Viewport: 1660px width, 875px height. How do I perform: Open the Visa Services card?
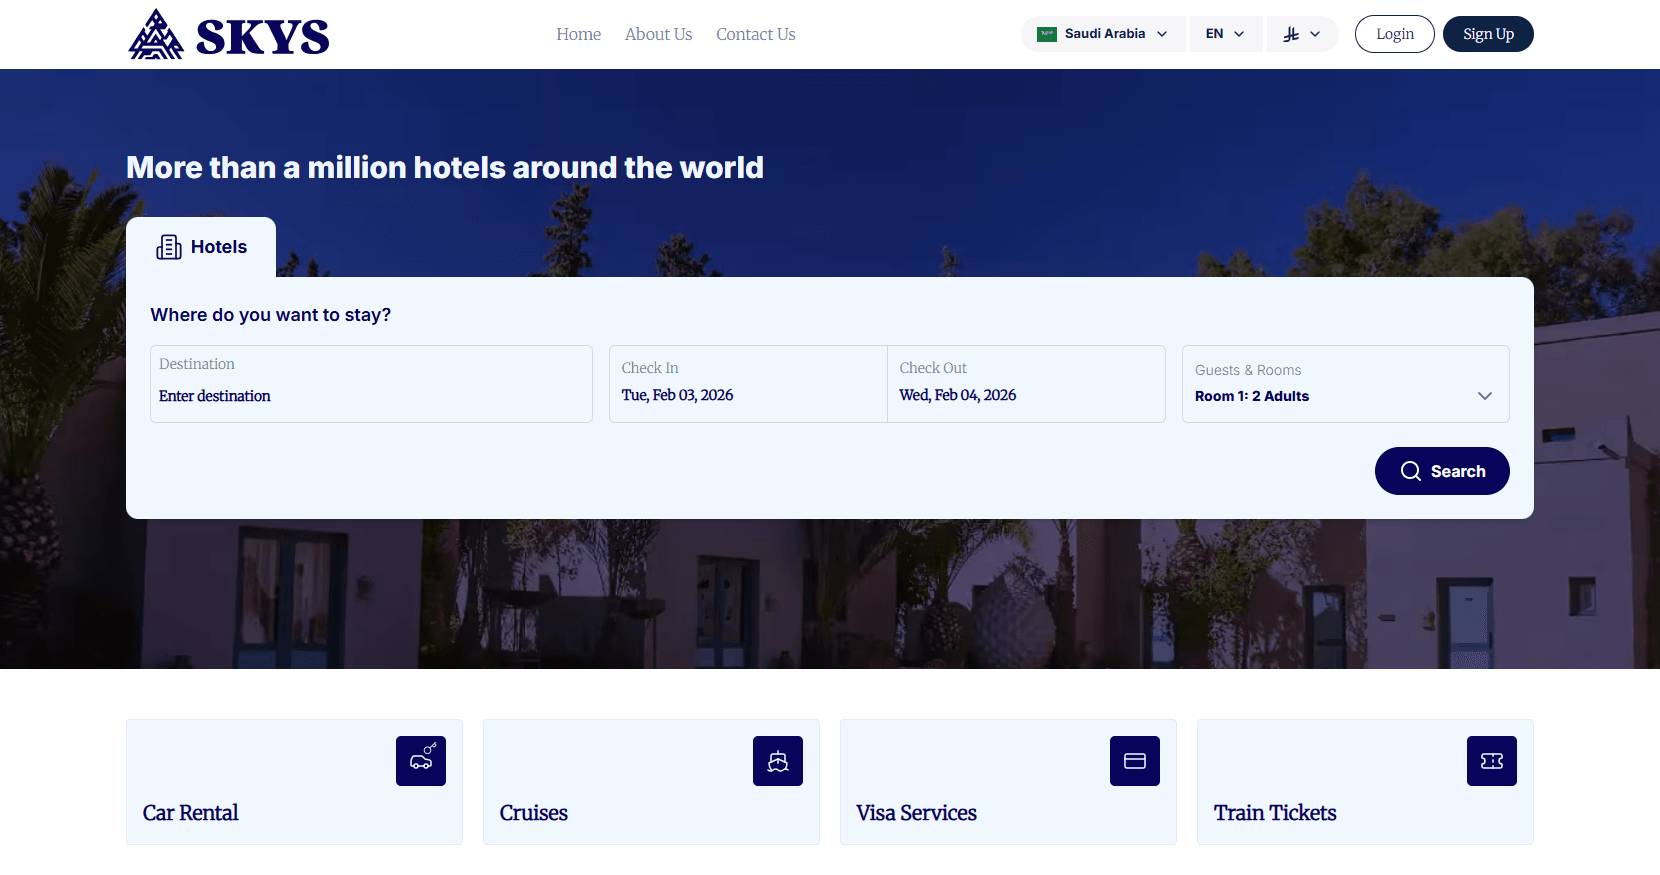[x=1008, y=782]
